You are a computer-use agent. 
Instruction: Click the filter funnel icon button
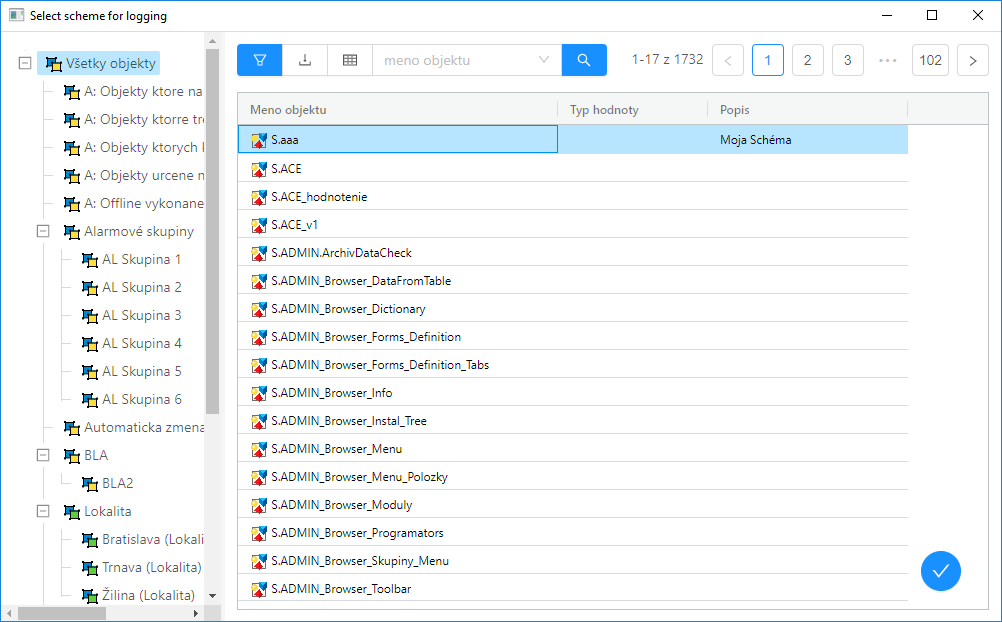(260, 60)
